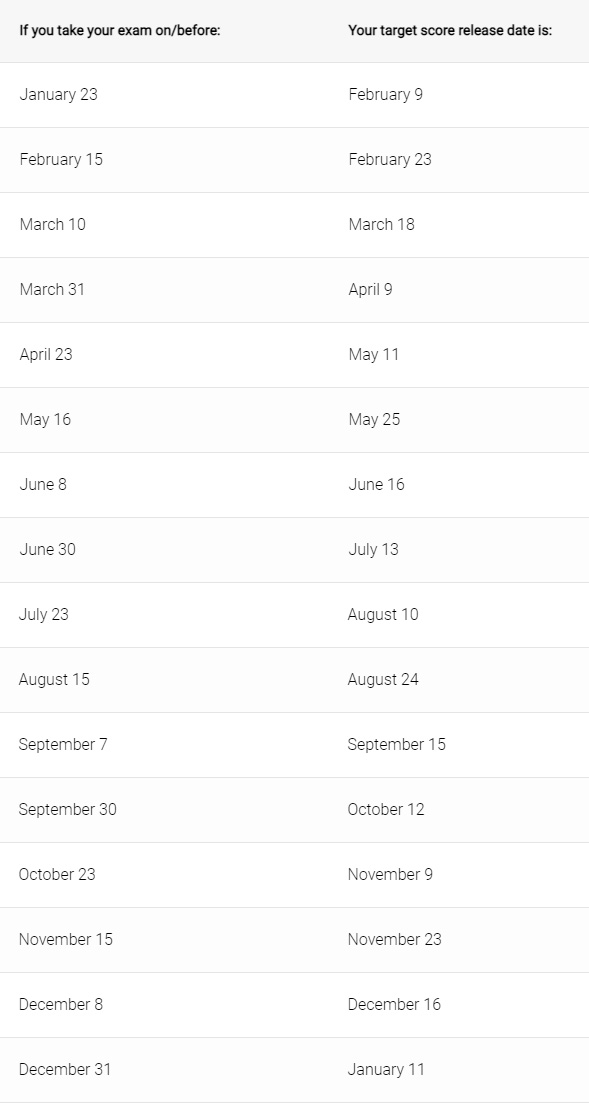The image size is (589, 1107).
Task: Click the August 24 release date
Action: pos(383,679)
